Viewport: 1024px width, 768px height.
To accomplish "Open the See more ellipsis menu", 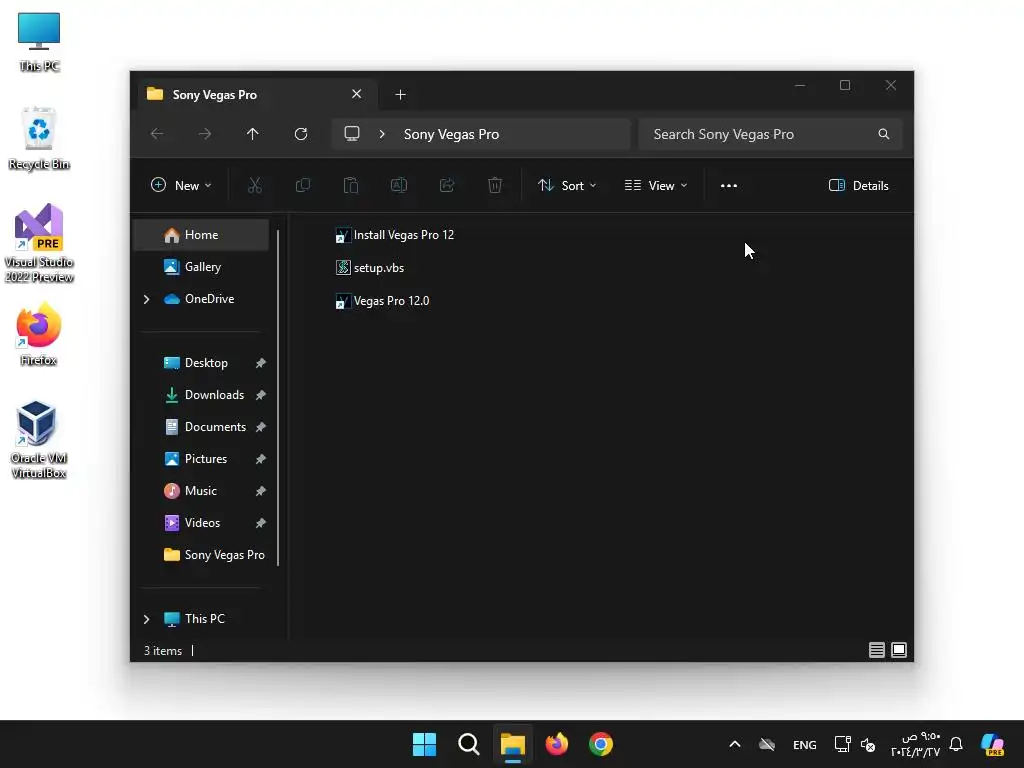I will pos(729,186).
